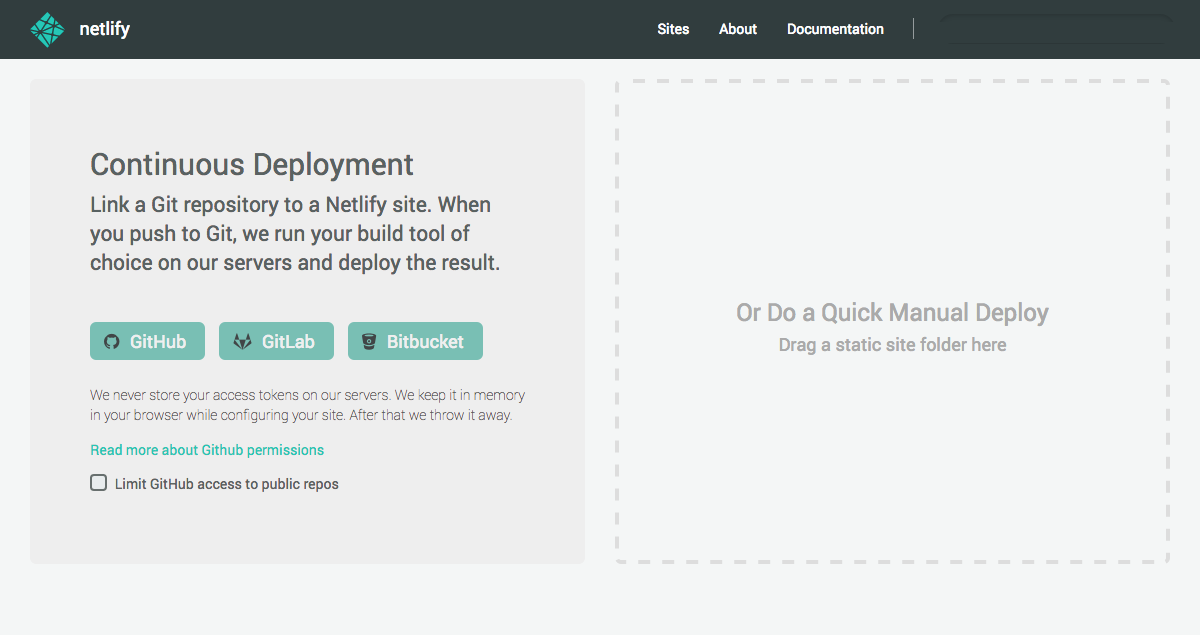This screenshot has height=635, width=1200.
Task: Navigate to the Sites menu item
Action: [673, 29]
